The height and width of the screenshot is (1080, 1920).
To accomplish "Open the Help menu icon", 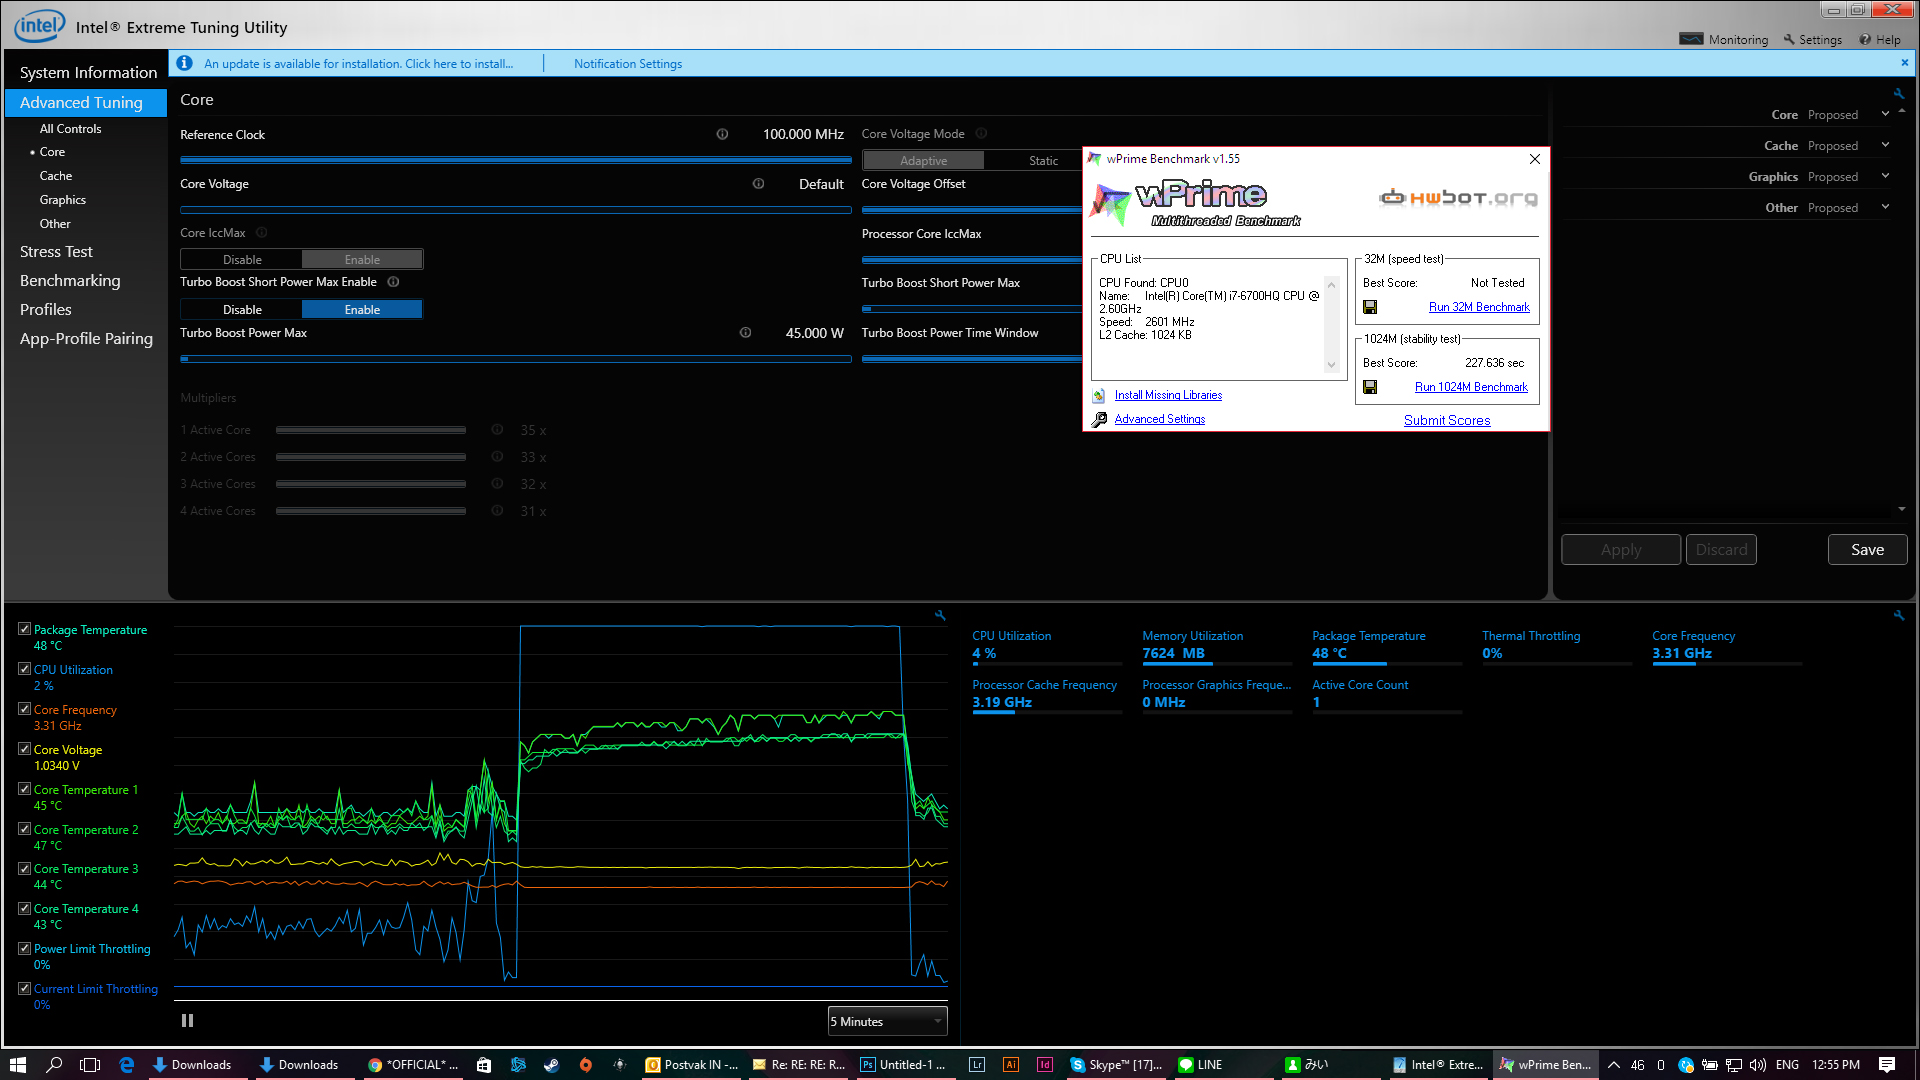I will [x=1865, y=39].
